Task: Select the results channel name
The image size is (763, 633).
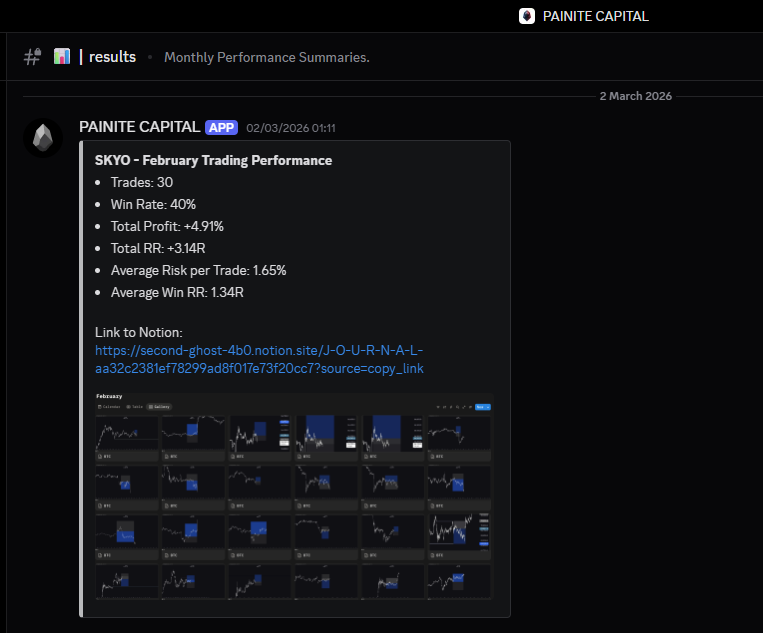Action: pyautogui.click(x=112, y=57)
